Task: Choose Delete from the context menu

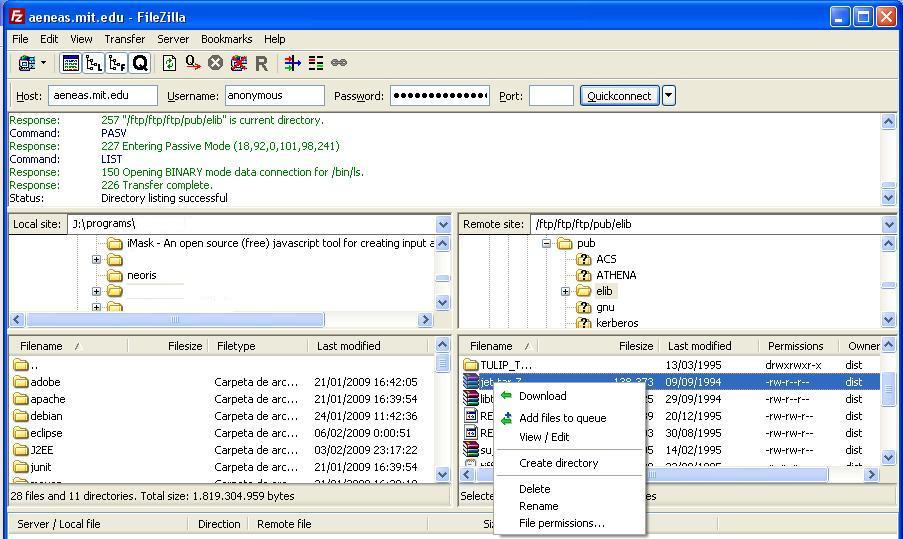Action: pos(569,489)
